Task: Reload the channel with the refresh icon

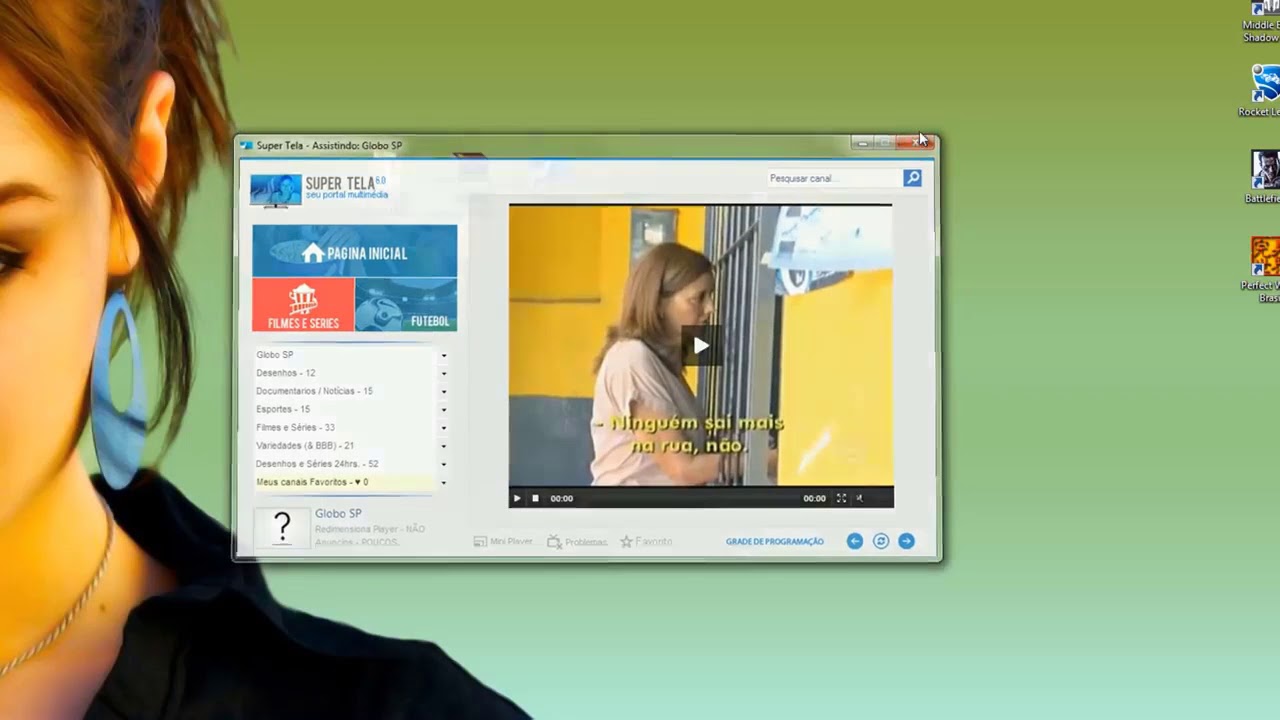Action: (881, 541)
